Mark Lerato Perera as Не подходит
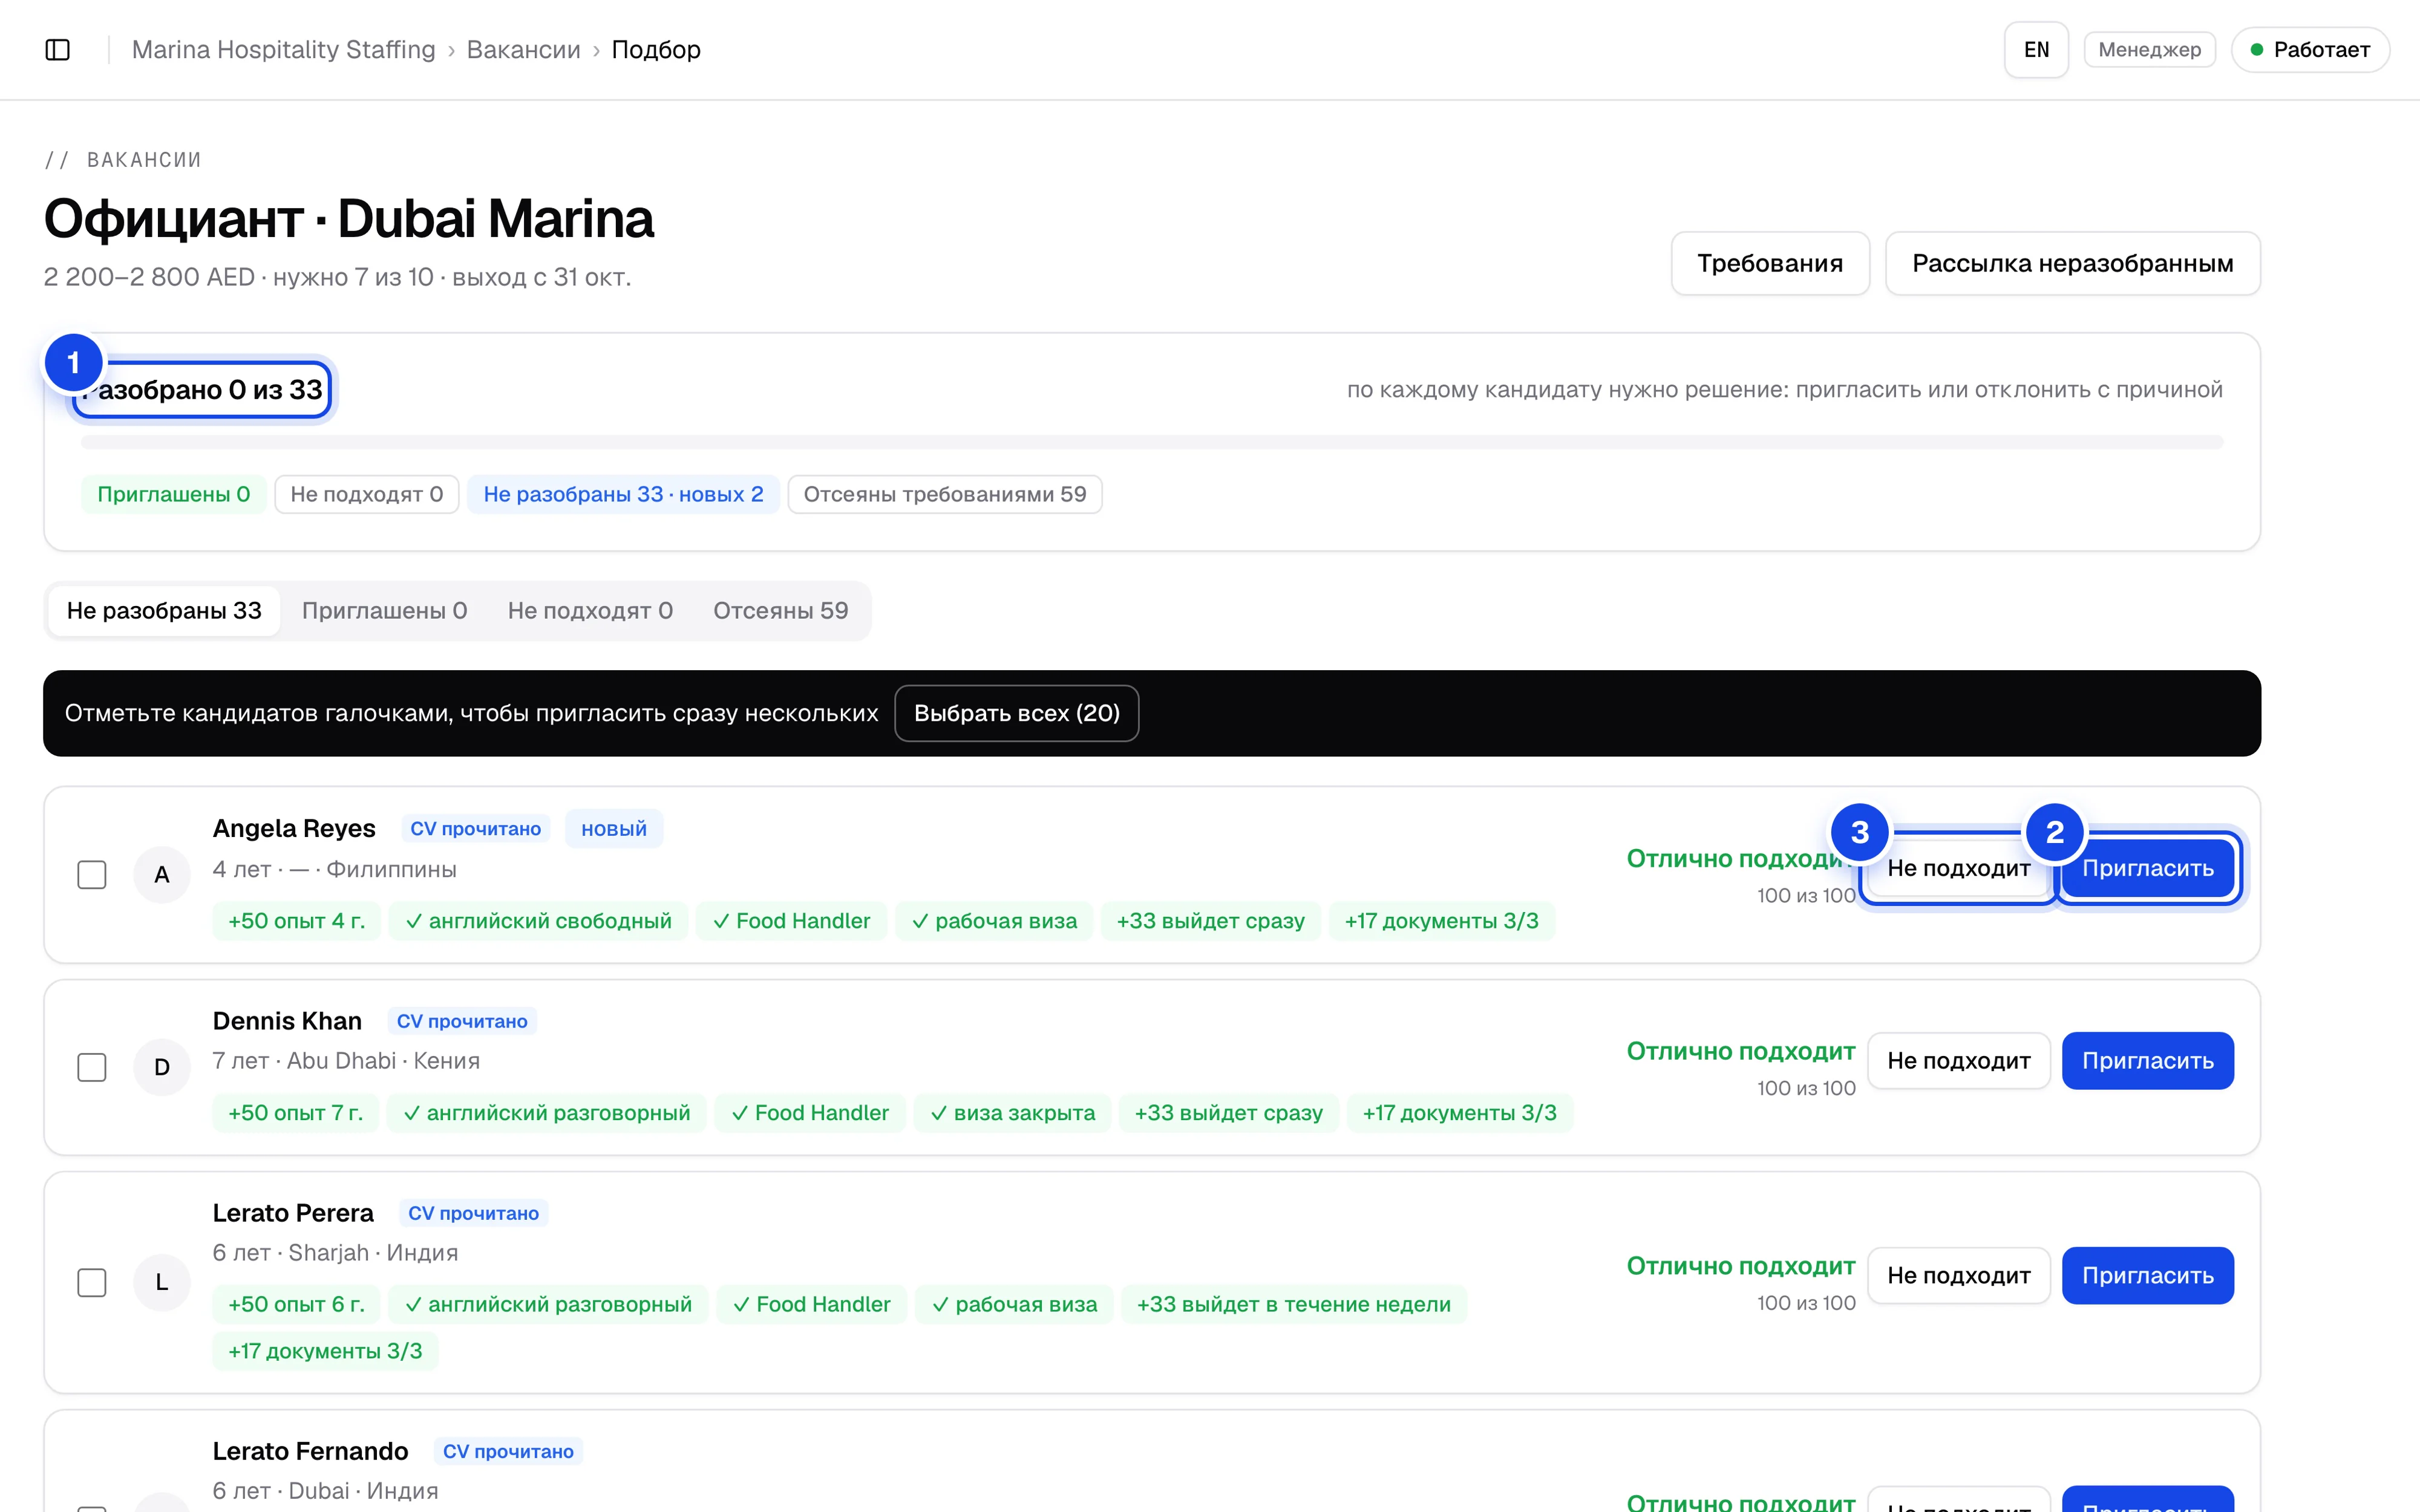This screenshot has width=2420, height=1512. click(1959, 1275)
